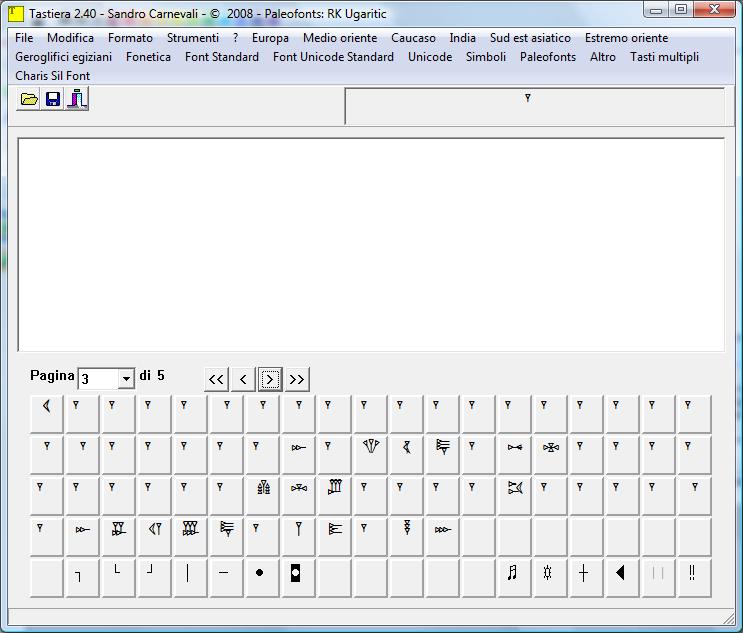The height and width of the screenshot is (633, 743).
Task: Click the magenta-blue toolbar icon beside Save
Action: point(76,99)
